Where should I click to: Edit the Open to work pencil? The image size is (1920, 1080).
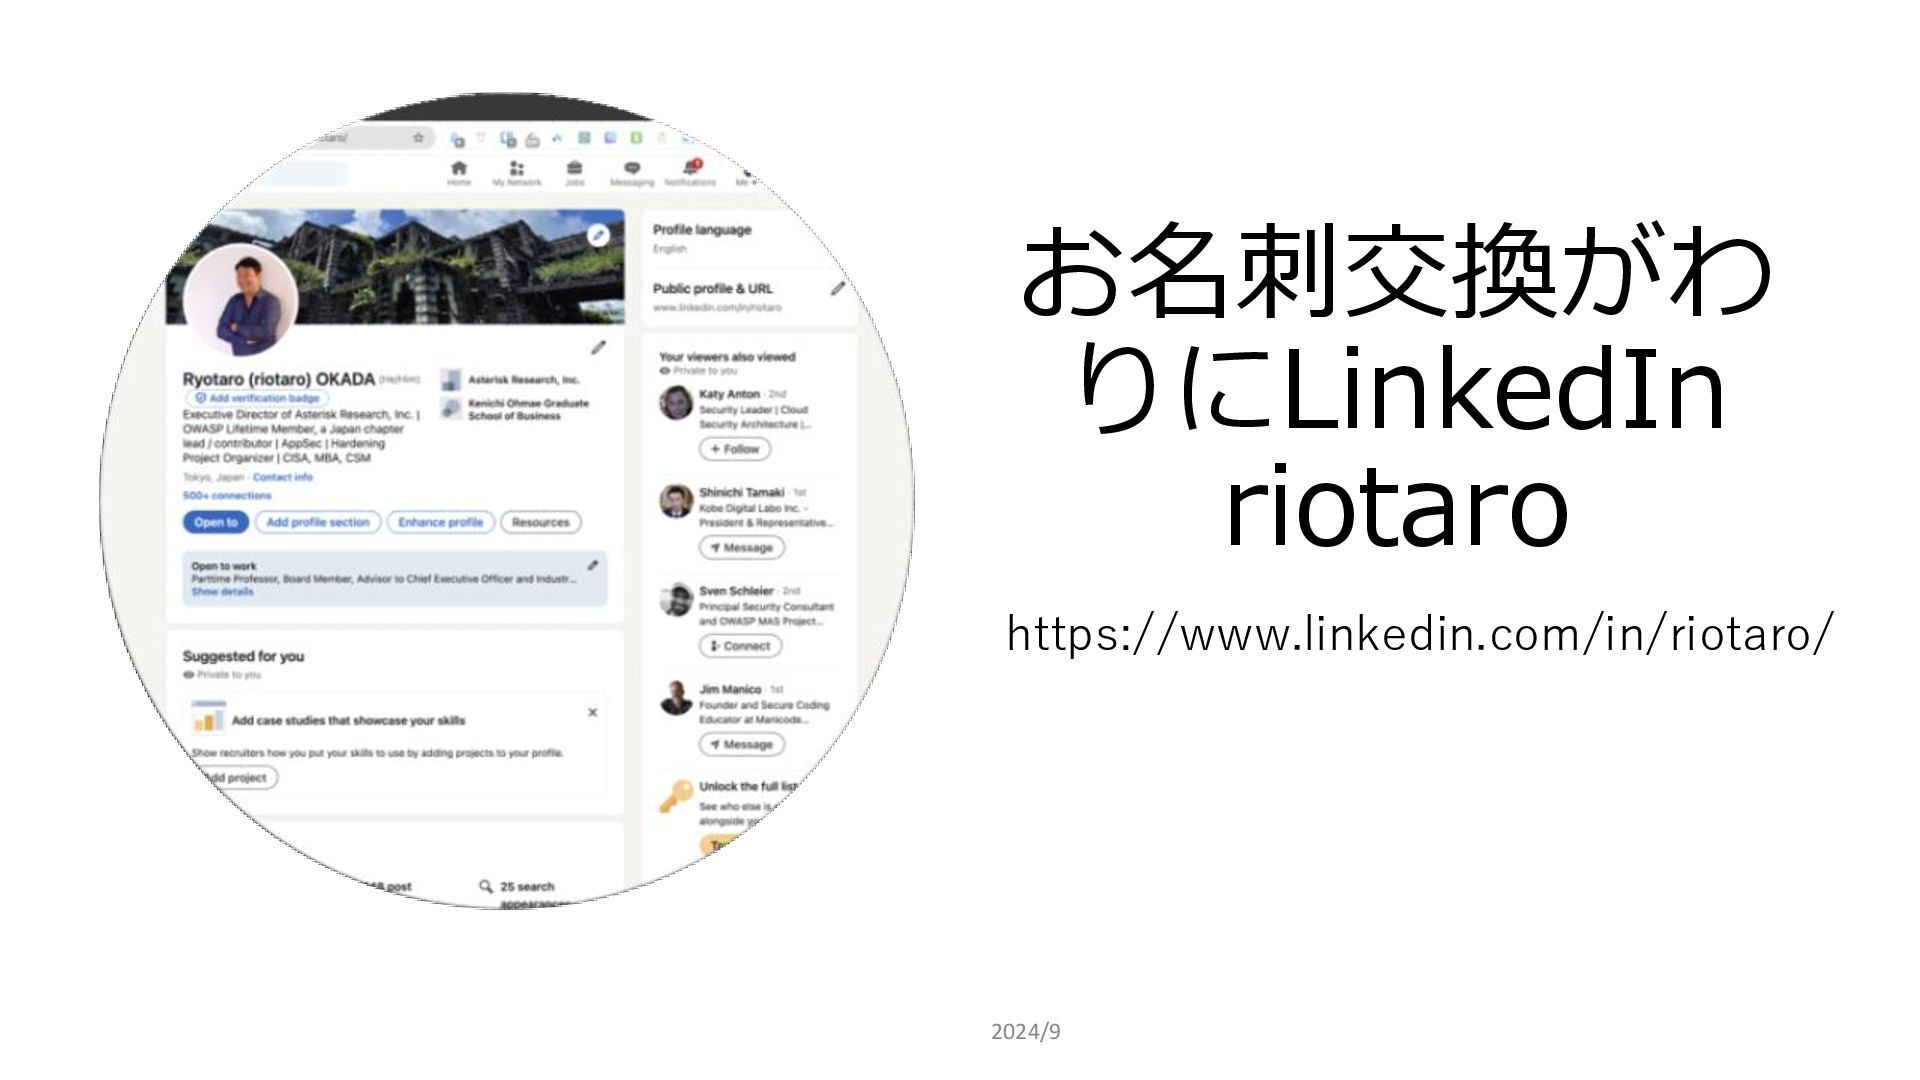point(593,565)
